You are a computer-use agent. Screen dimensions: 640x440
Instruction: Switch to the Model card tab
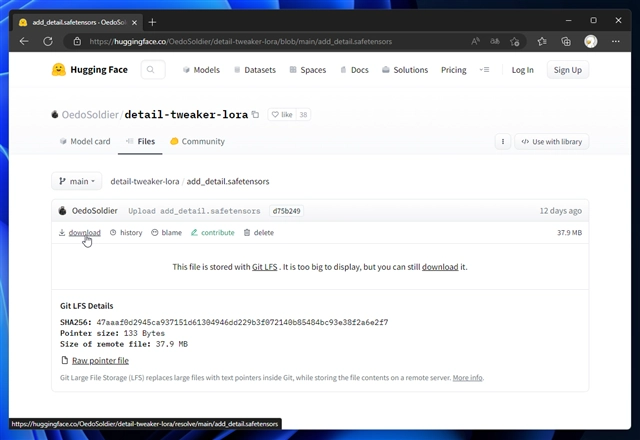(85, 141)
